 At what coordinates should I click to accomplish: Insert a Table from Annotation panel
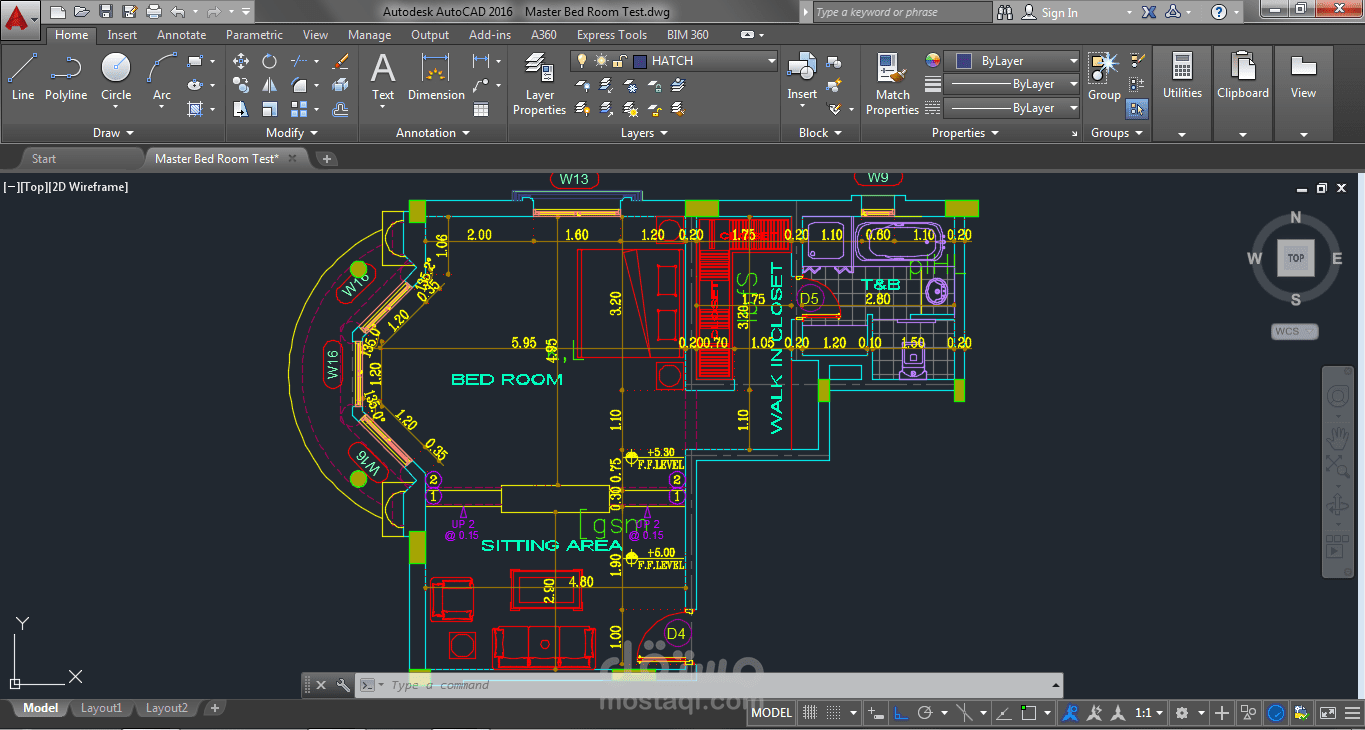click(x=481, y=109)
